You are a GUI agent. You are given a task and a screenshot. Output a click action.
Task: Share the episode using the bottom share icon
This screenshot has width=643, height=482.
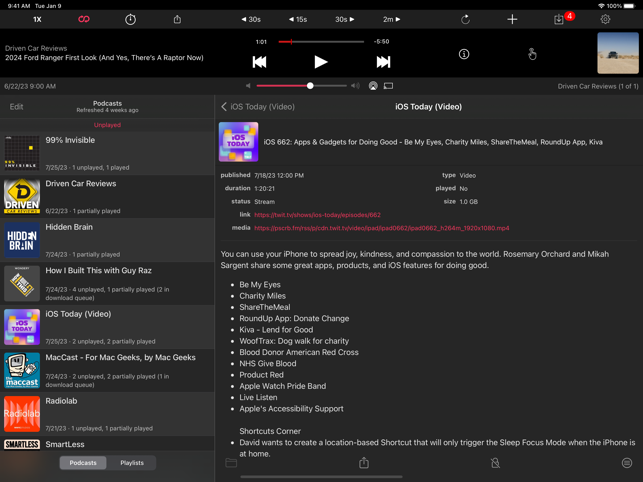[x=364, y=463]
